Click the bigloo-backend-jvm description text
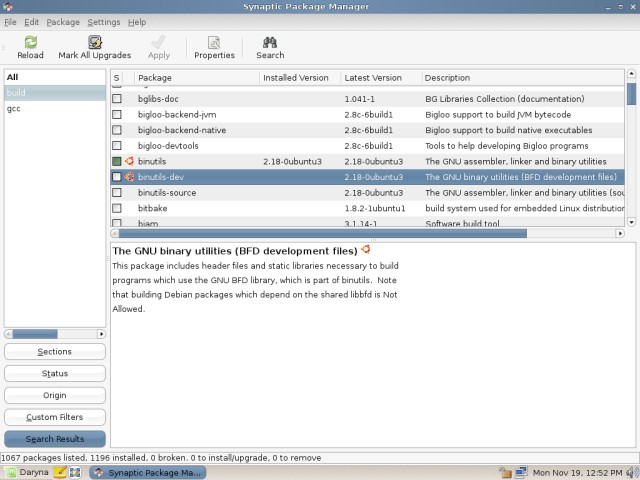640x480 pixels. coord(498,115)
